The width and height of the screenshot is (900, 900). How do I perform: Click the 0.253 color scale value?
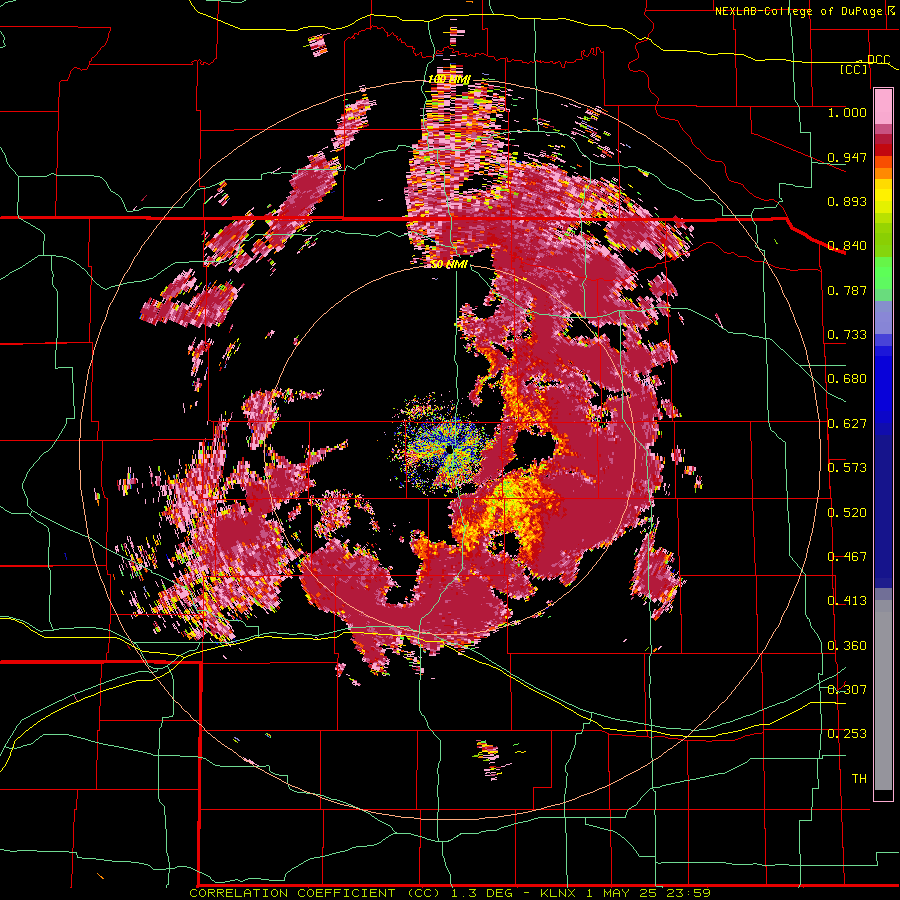847,734
